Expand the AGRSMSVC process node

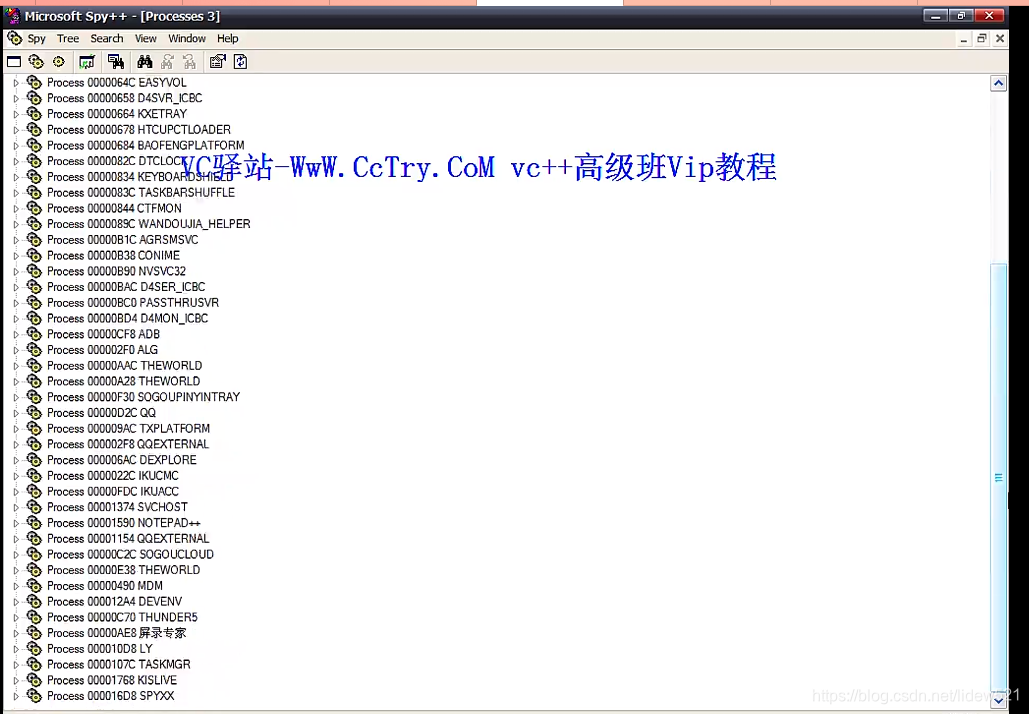[16, 240]
